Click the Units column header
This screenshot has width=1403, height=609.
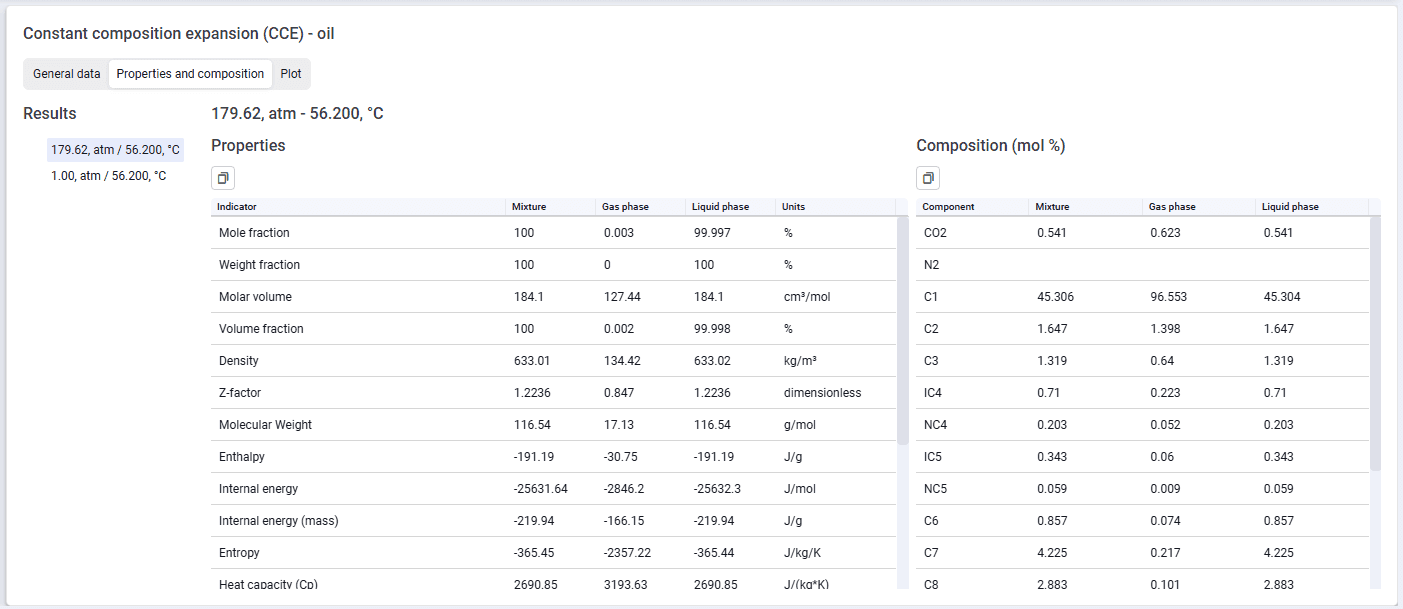pyautogui.click(x=835, y=207)
